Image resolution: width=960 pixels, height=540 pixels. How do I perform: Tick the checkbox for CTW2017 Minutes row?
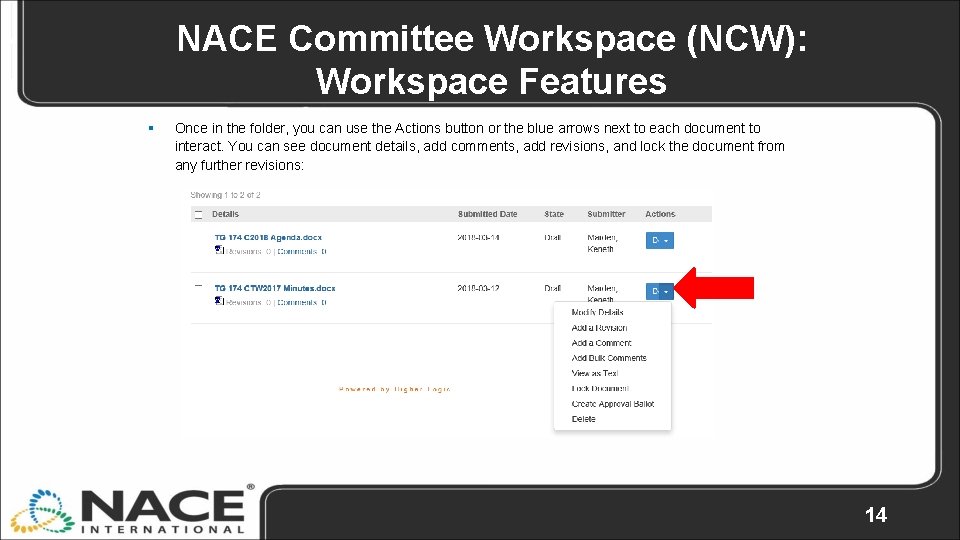(198, 286)
